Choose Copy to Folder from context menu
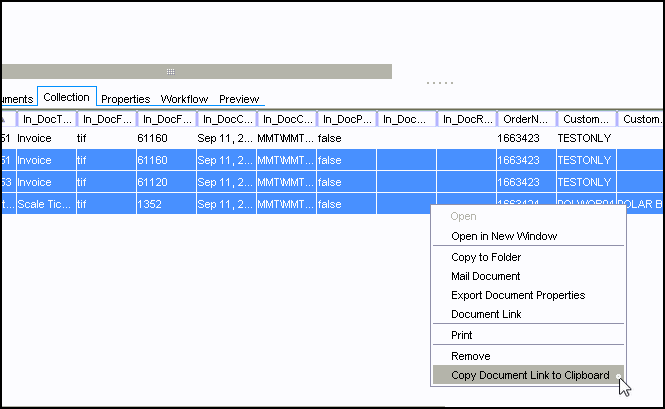The height and width of the screenshot is (409, 665). 486,257
